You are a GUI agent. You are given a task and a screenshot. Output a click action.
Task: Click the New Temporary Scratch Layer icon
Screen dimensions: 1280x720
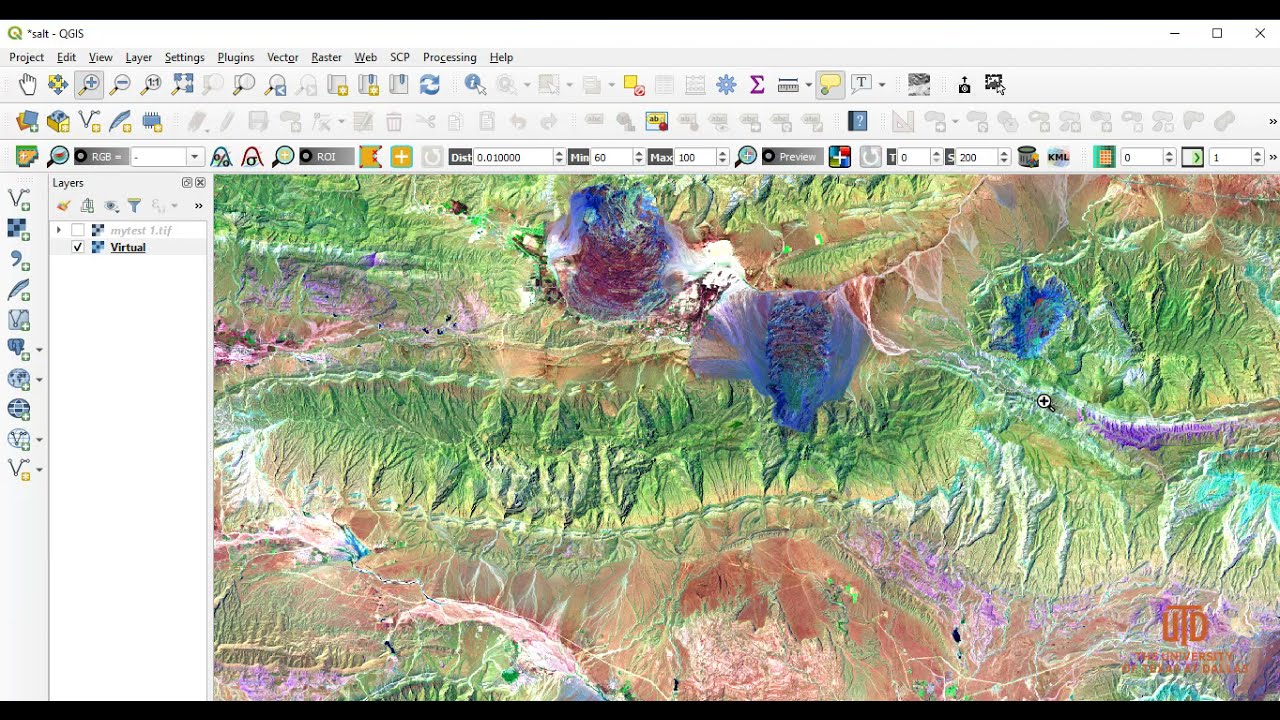click(x=152, y=122)
